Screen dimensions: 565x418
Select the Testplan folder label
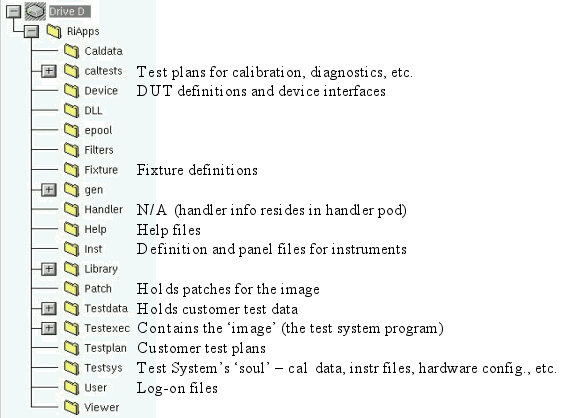pyautogui.click(x=106, y=348)
